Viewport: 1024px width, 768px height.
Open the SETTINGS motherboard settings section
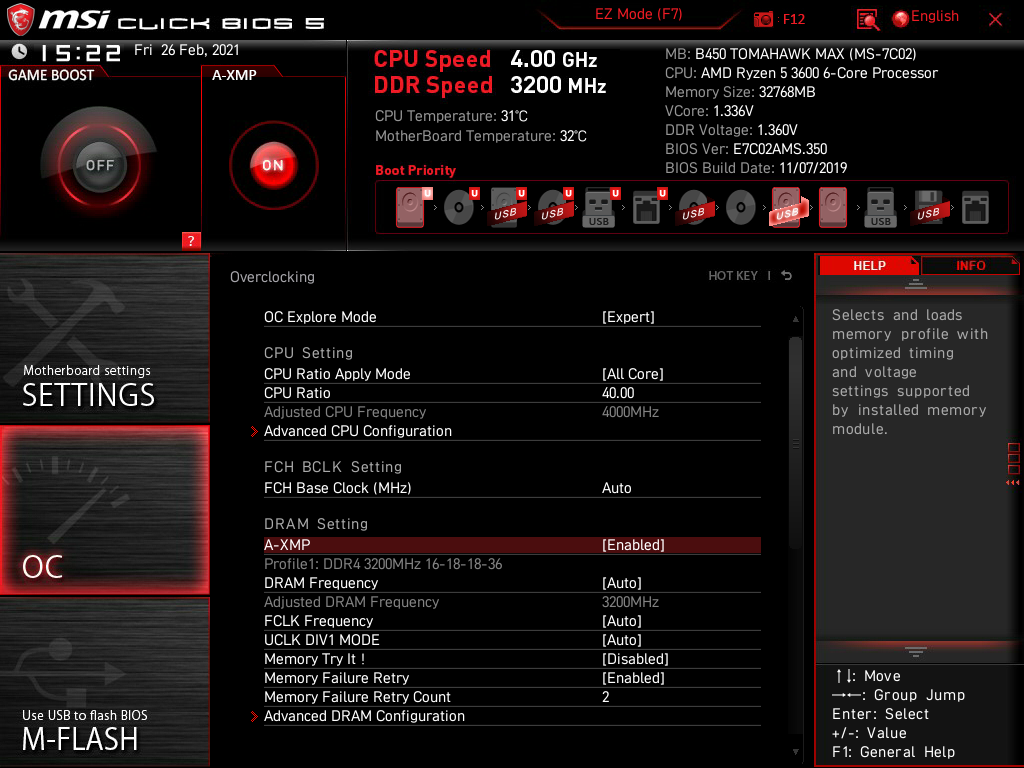coord(104,338)
